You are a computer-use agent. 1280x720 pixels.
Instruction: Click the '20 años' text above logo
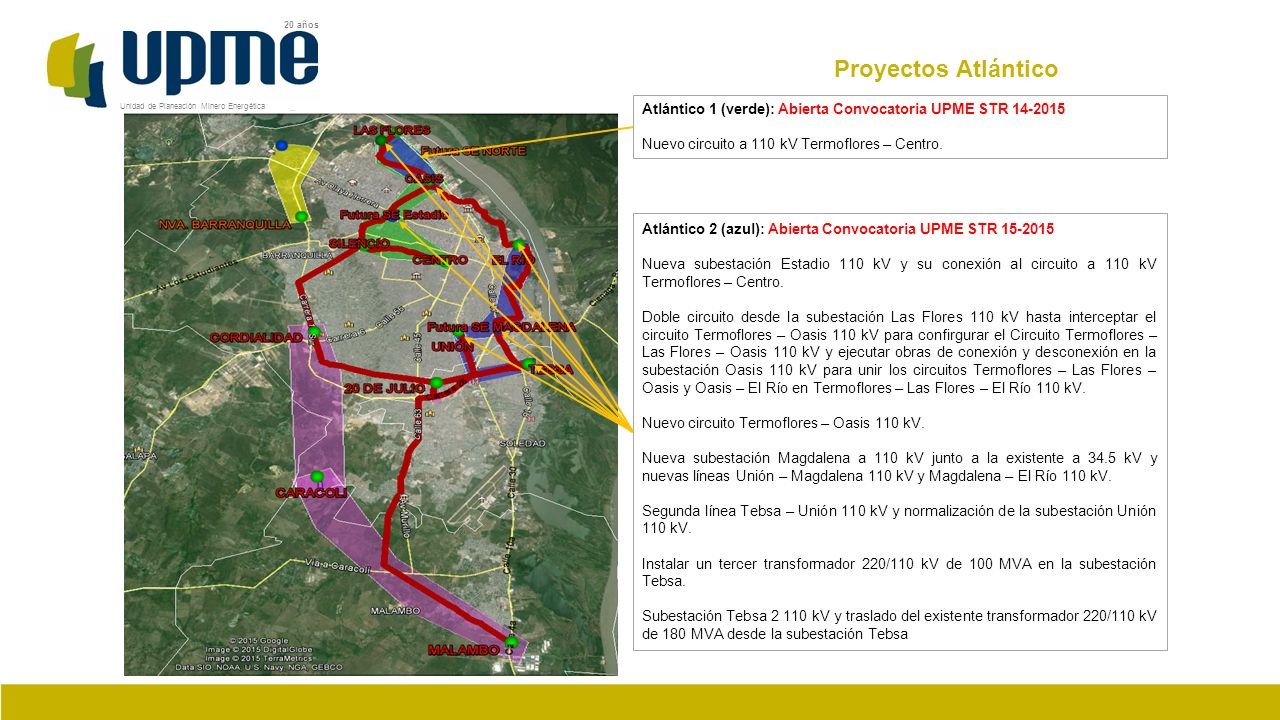click(x=302, y=24)
